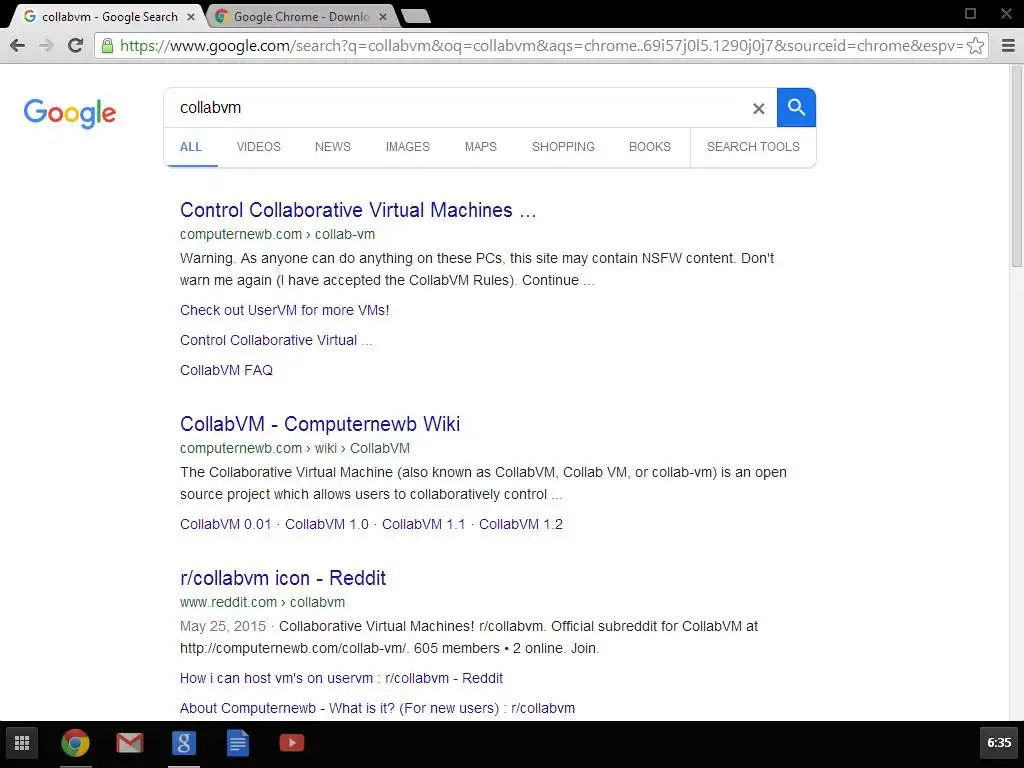Launch Chrome from the shelf
The height and width of the screenshot is (768, 1024).
click(x=76, y=743)
